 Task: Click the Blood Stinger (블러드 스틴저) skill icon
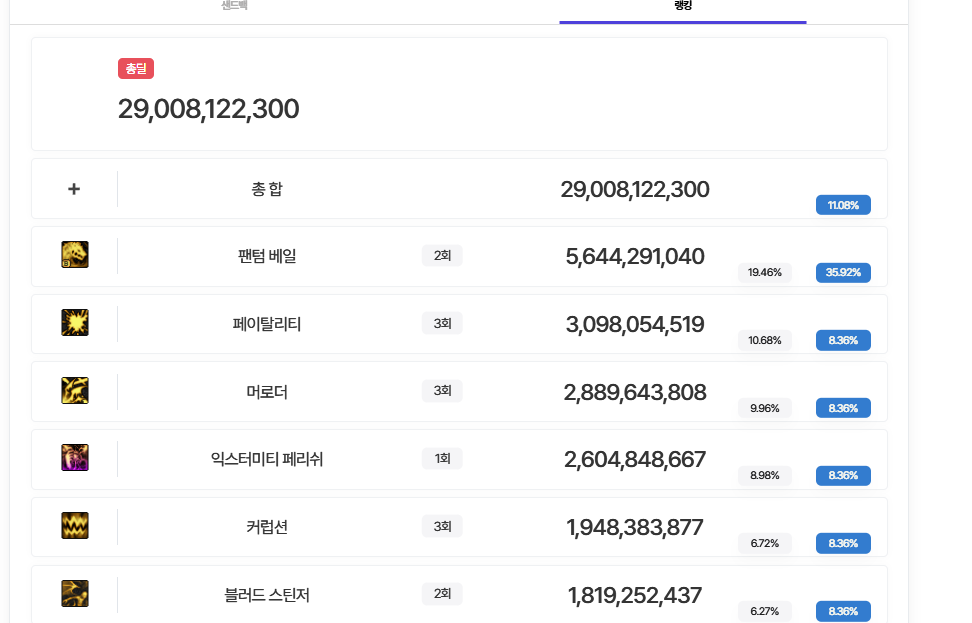[75, 593]
